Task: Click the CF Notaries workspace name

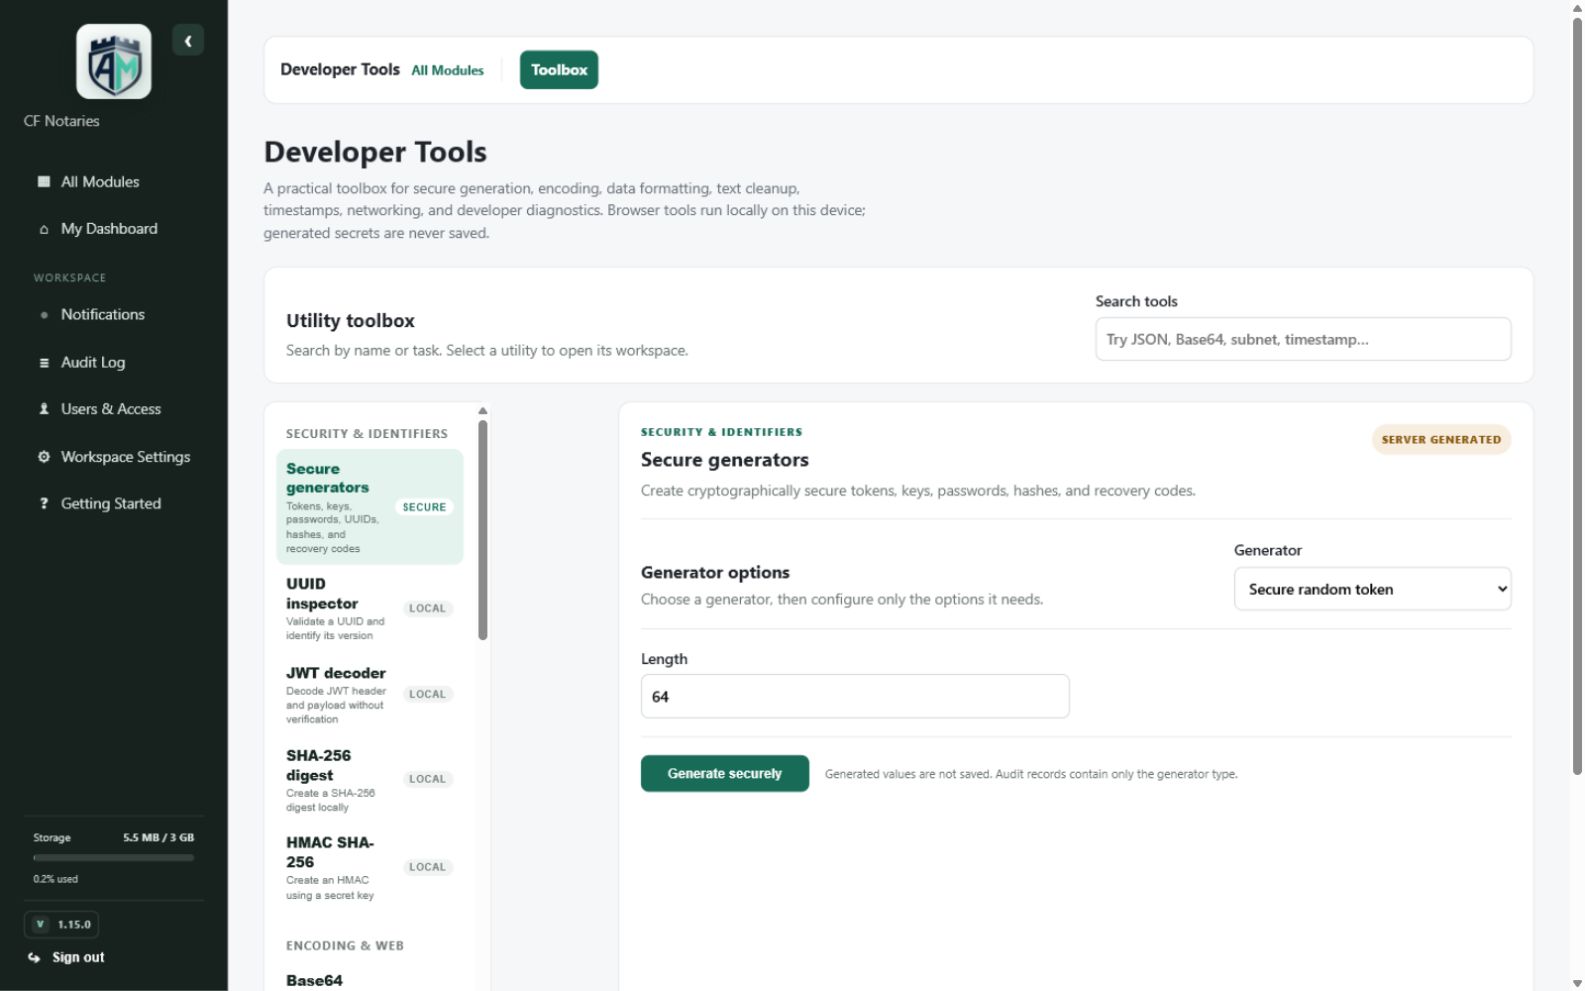Action: 62,121
